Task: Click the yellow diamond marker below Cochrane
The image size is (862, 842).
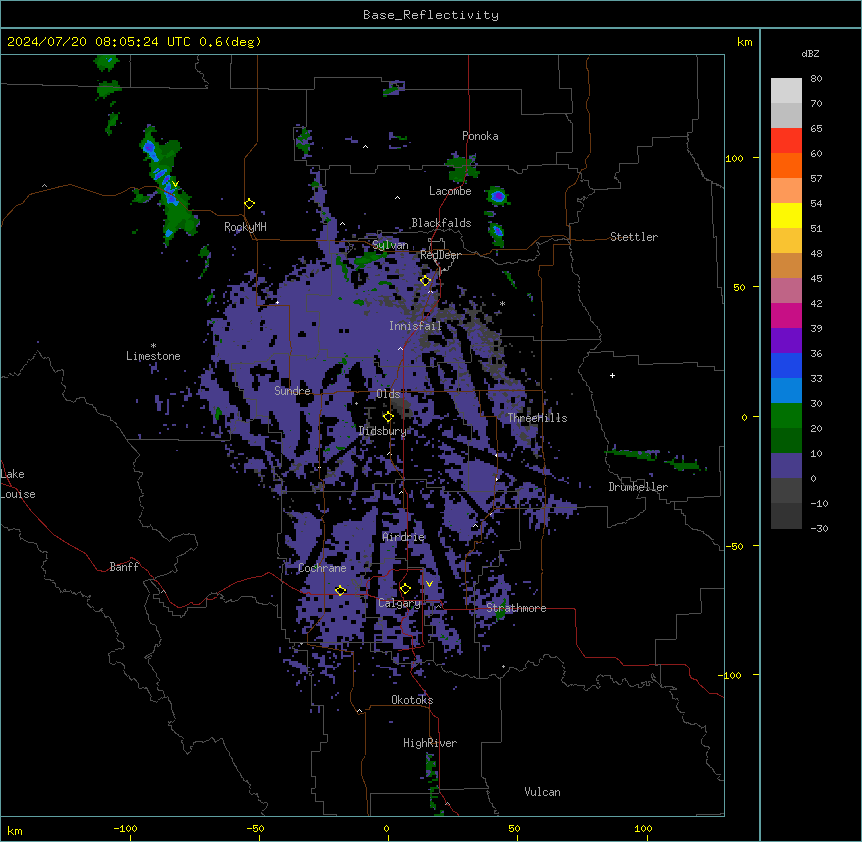Action: 340,591
